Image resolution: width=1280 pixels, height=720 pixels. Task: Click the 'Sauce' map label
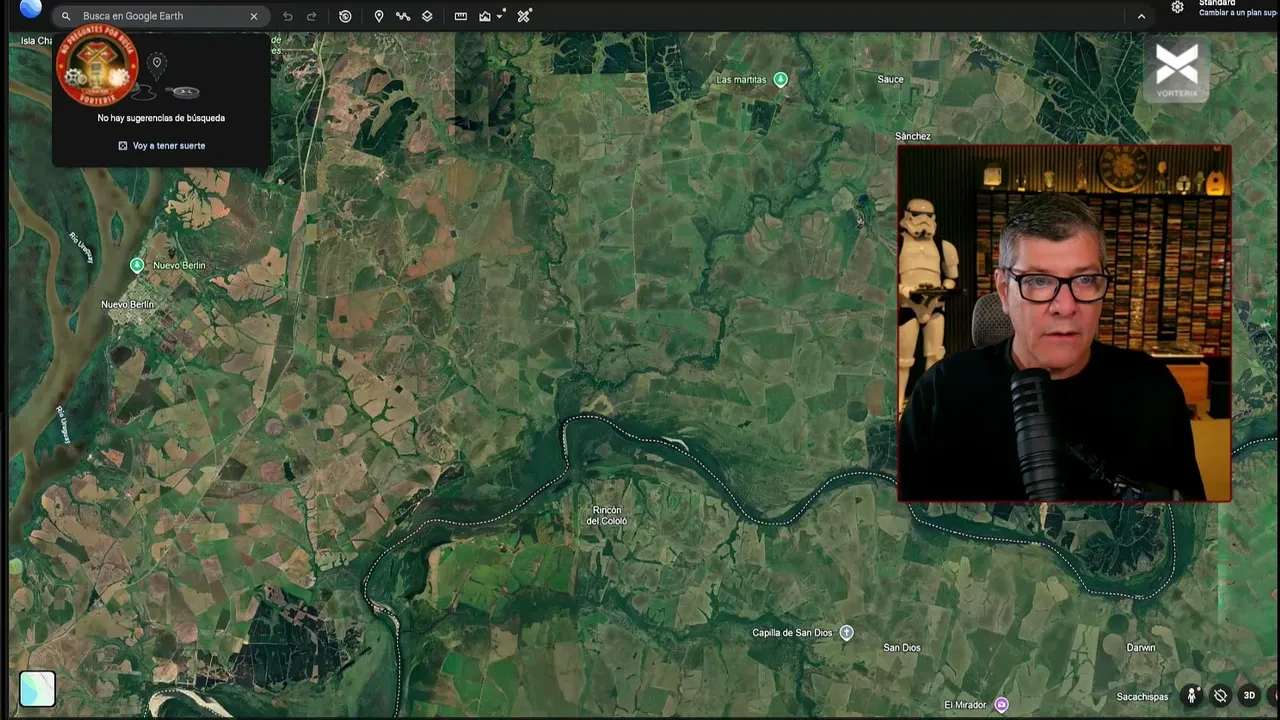point(890,79)
